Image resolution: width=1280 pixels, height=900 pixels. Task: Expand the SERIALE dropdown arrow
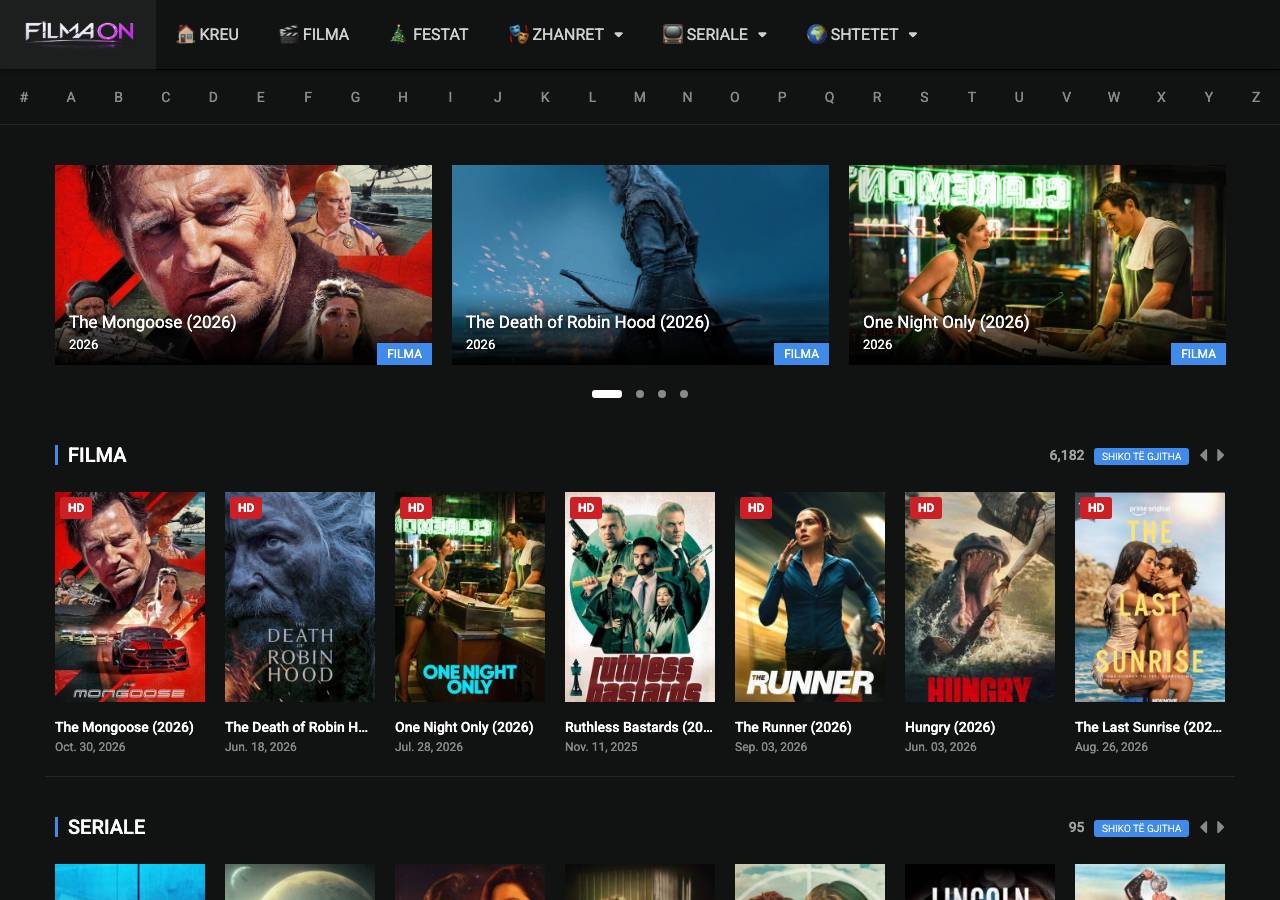(762, 35)
